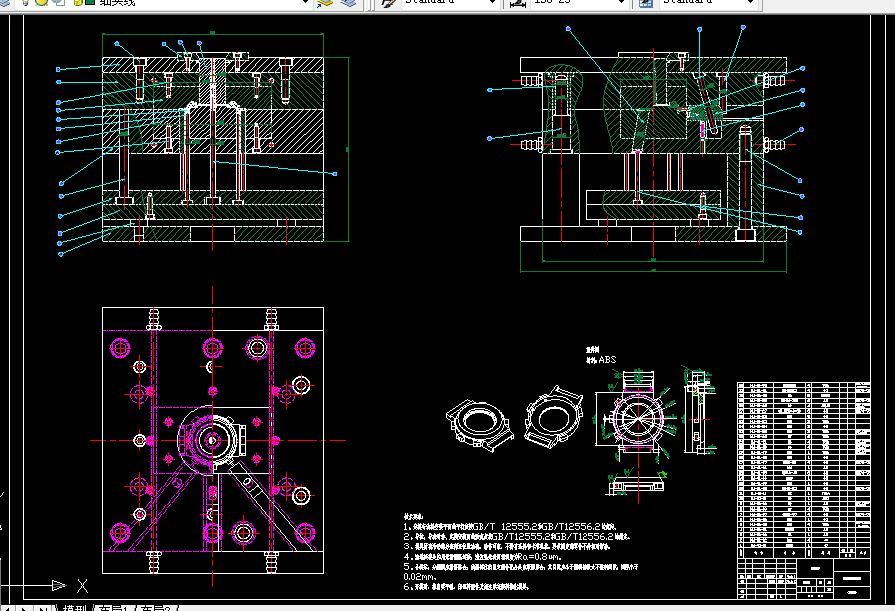
Task: Toggle the layer on/off lightbulb
Action: point(24,3)
